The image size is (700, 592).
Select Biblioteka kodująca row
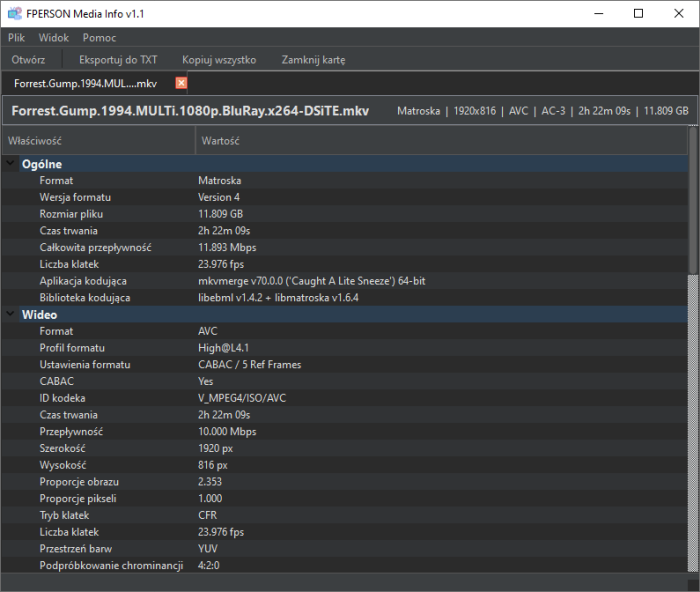pos(345,298)
